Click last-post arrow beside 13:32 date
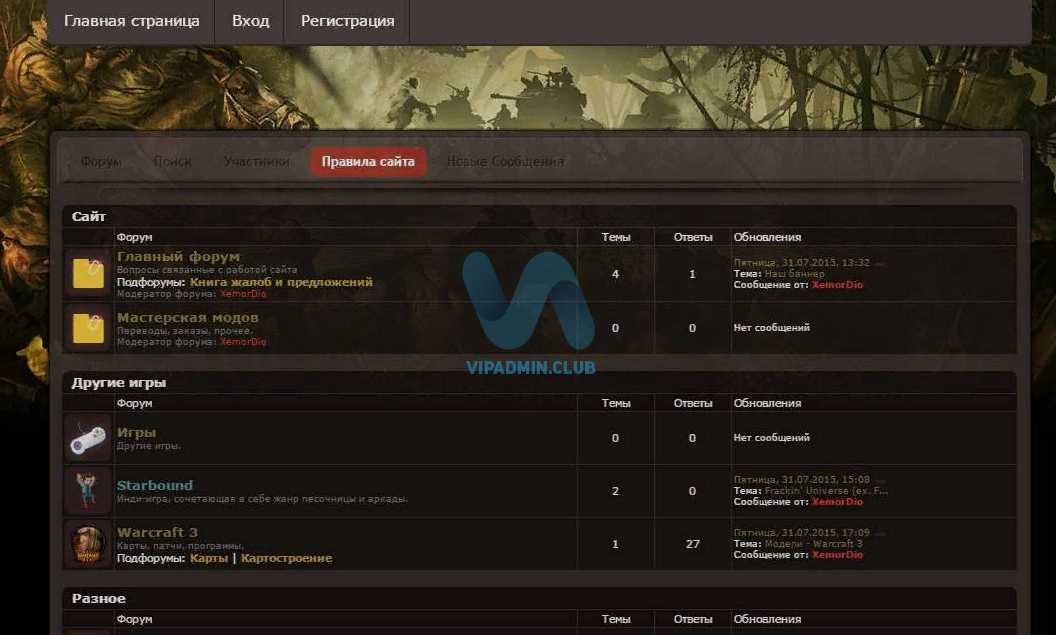 880,263
